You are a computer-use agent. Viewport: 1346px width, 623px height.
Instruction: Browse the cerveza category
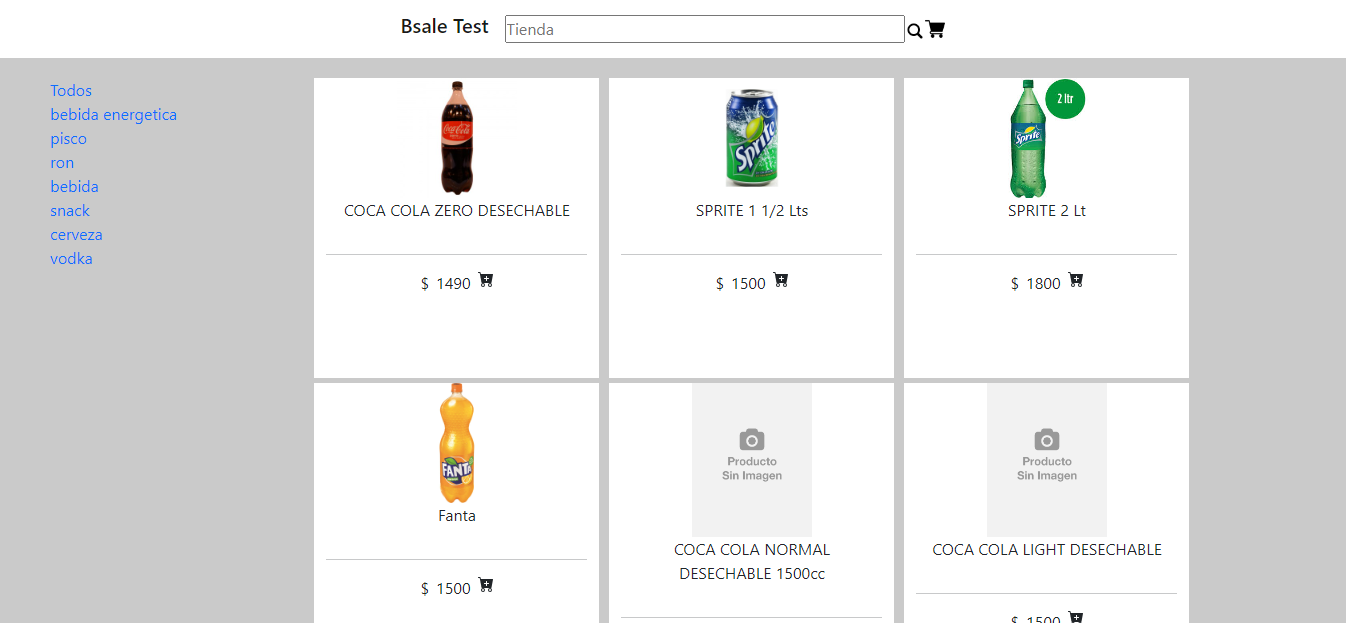coord(76,234)
